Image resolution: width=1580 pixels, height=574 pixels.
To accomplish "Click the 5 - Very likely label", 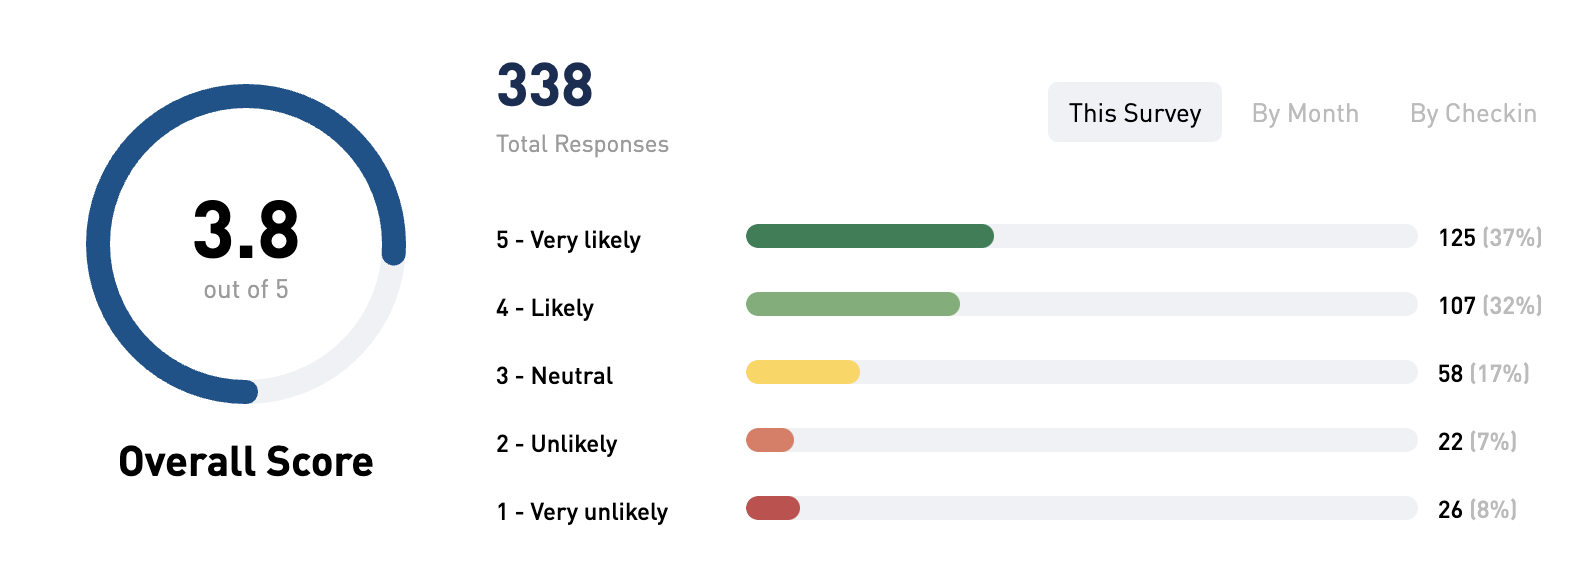I will coord(568,240).
